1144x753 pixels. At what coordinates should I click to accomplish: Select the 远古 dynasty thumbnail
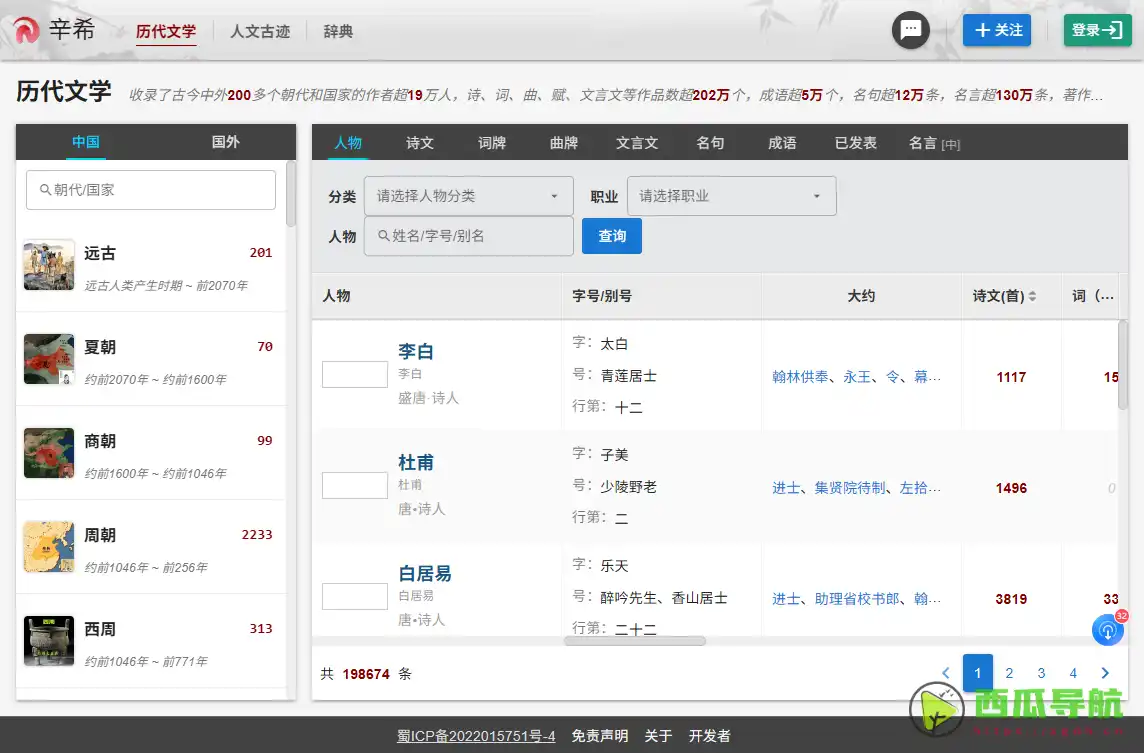(x=49, y=265)
